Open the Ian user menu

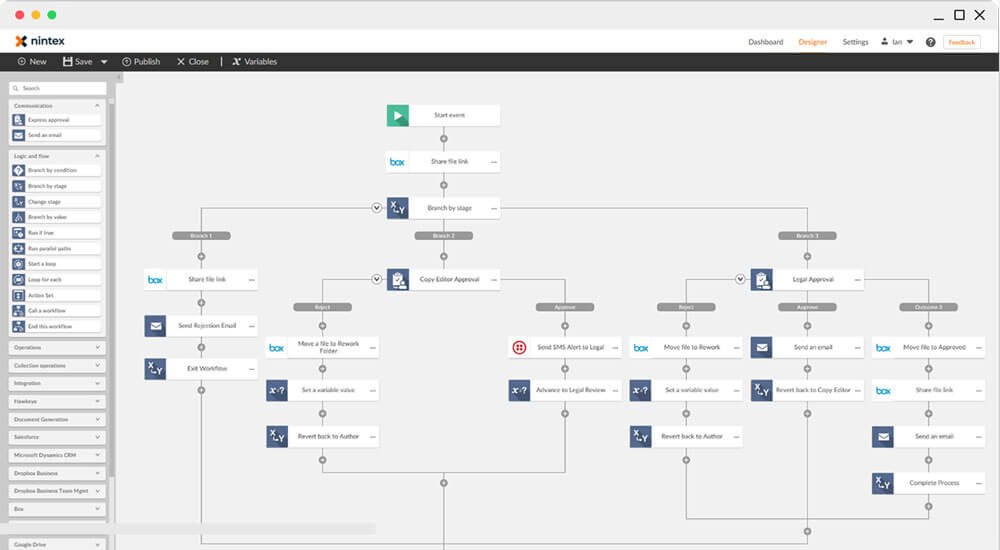897,42
